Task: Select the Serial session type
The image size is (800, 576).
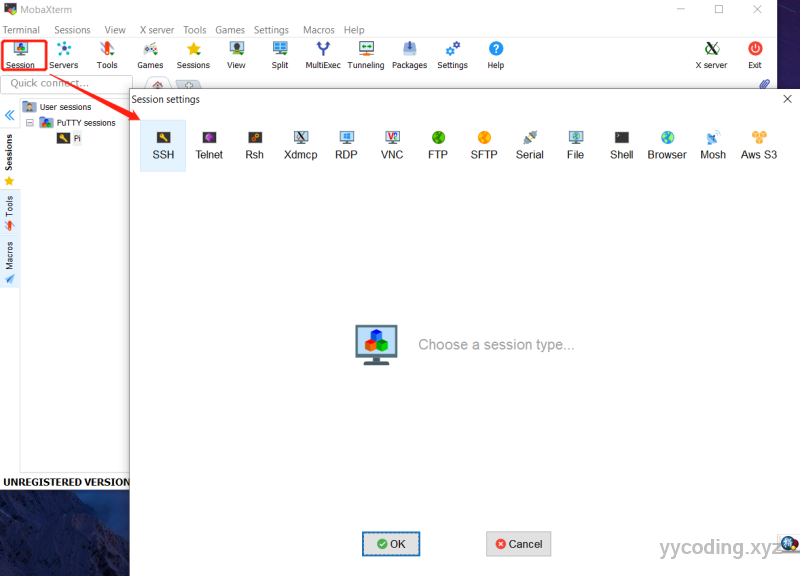Action: [x=530, y=145]
